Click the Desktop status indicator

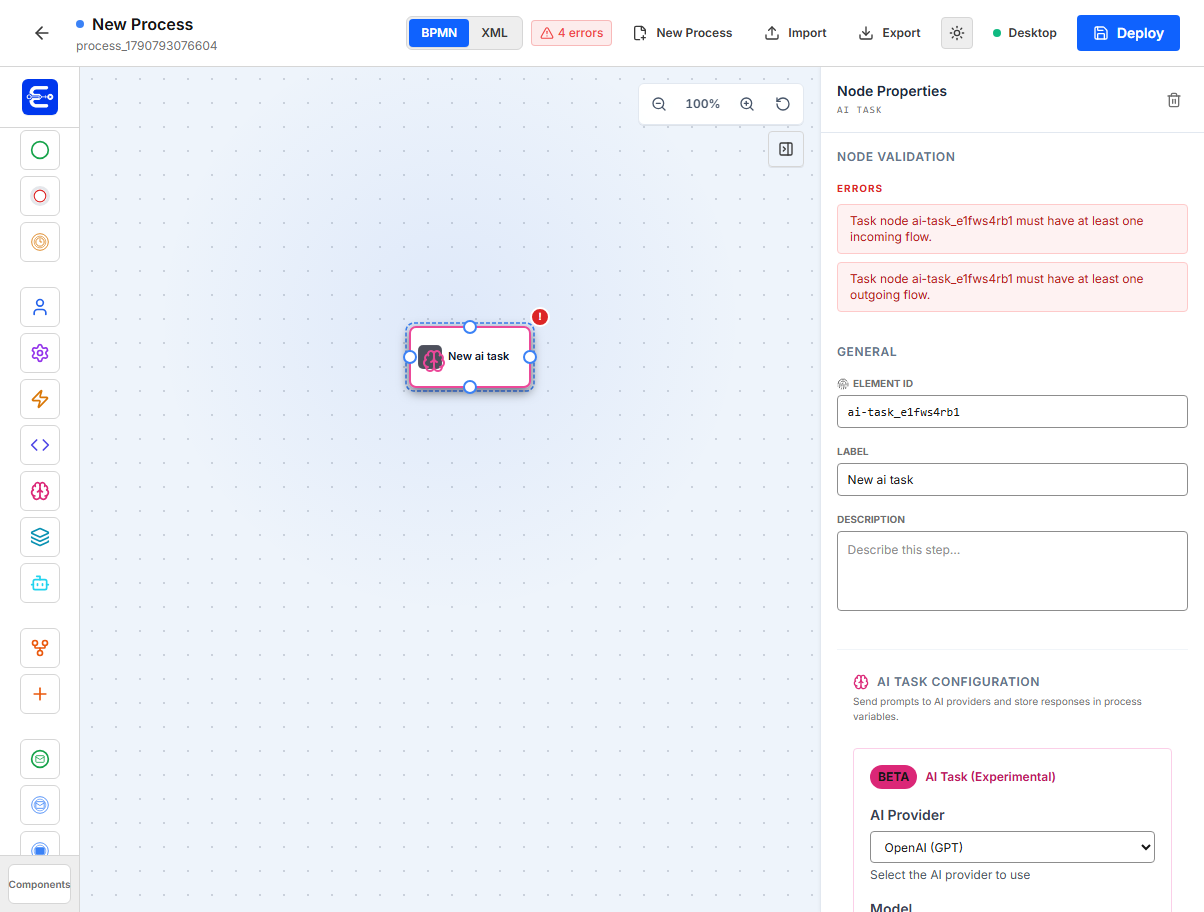click(1025, 33)
